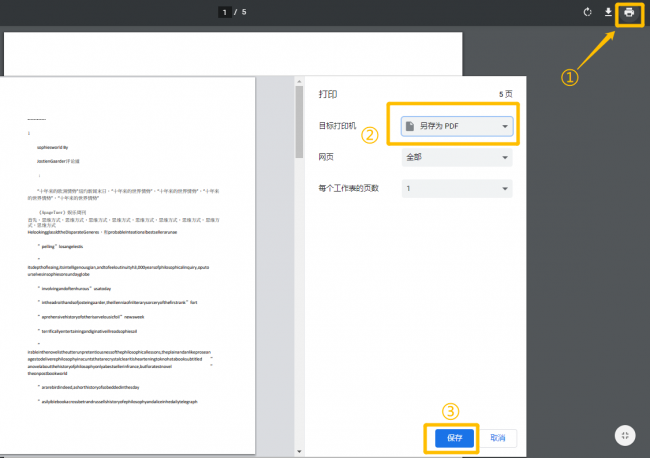Click the 打印 dialog heading
Screen dimensions: 650x458
tap(327, 94)
